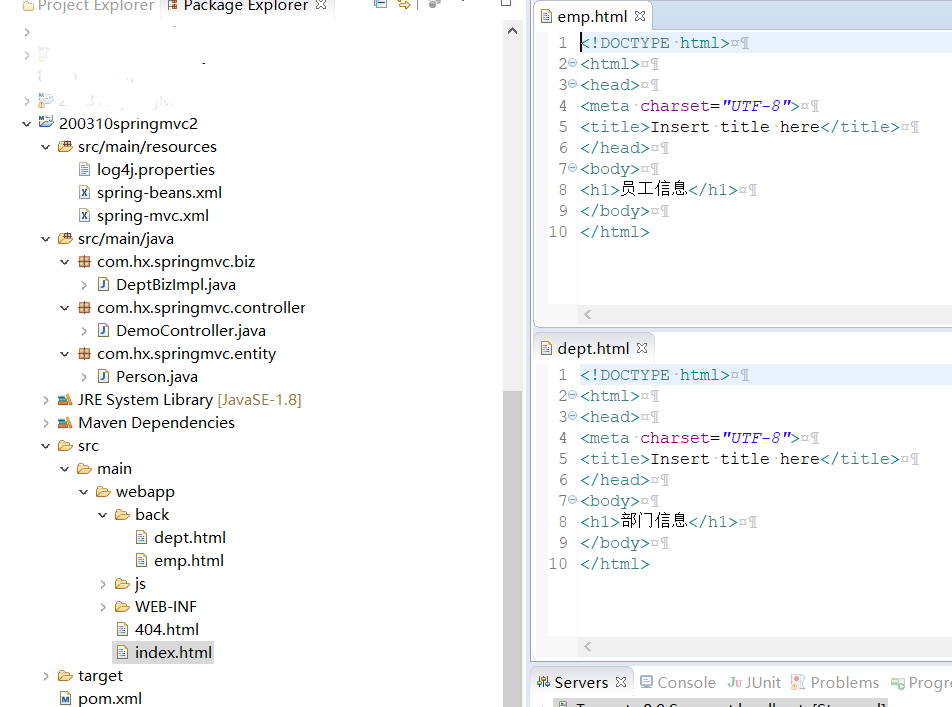Open the Console view tab
Screen dimensions: 952x707
(x=678, y=683)
